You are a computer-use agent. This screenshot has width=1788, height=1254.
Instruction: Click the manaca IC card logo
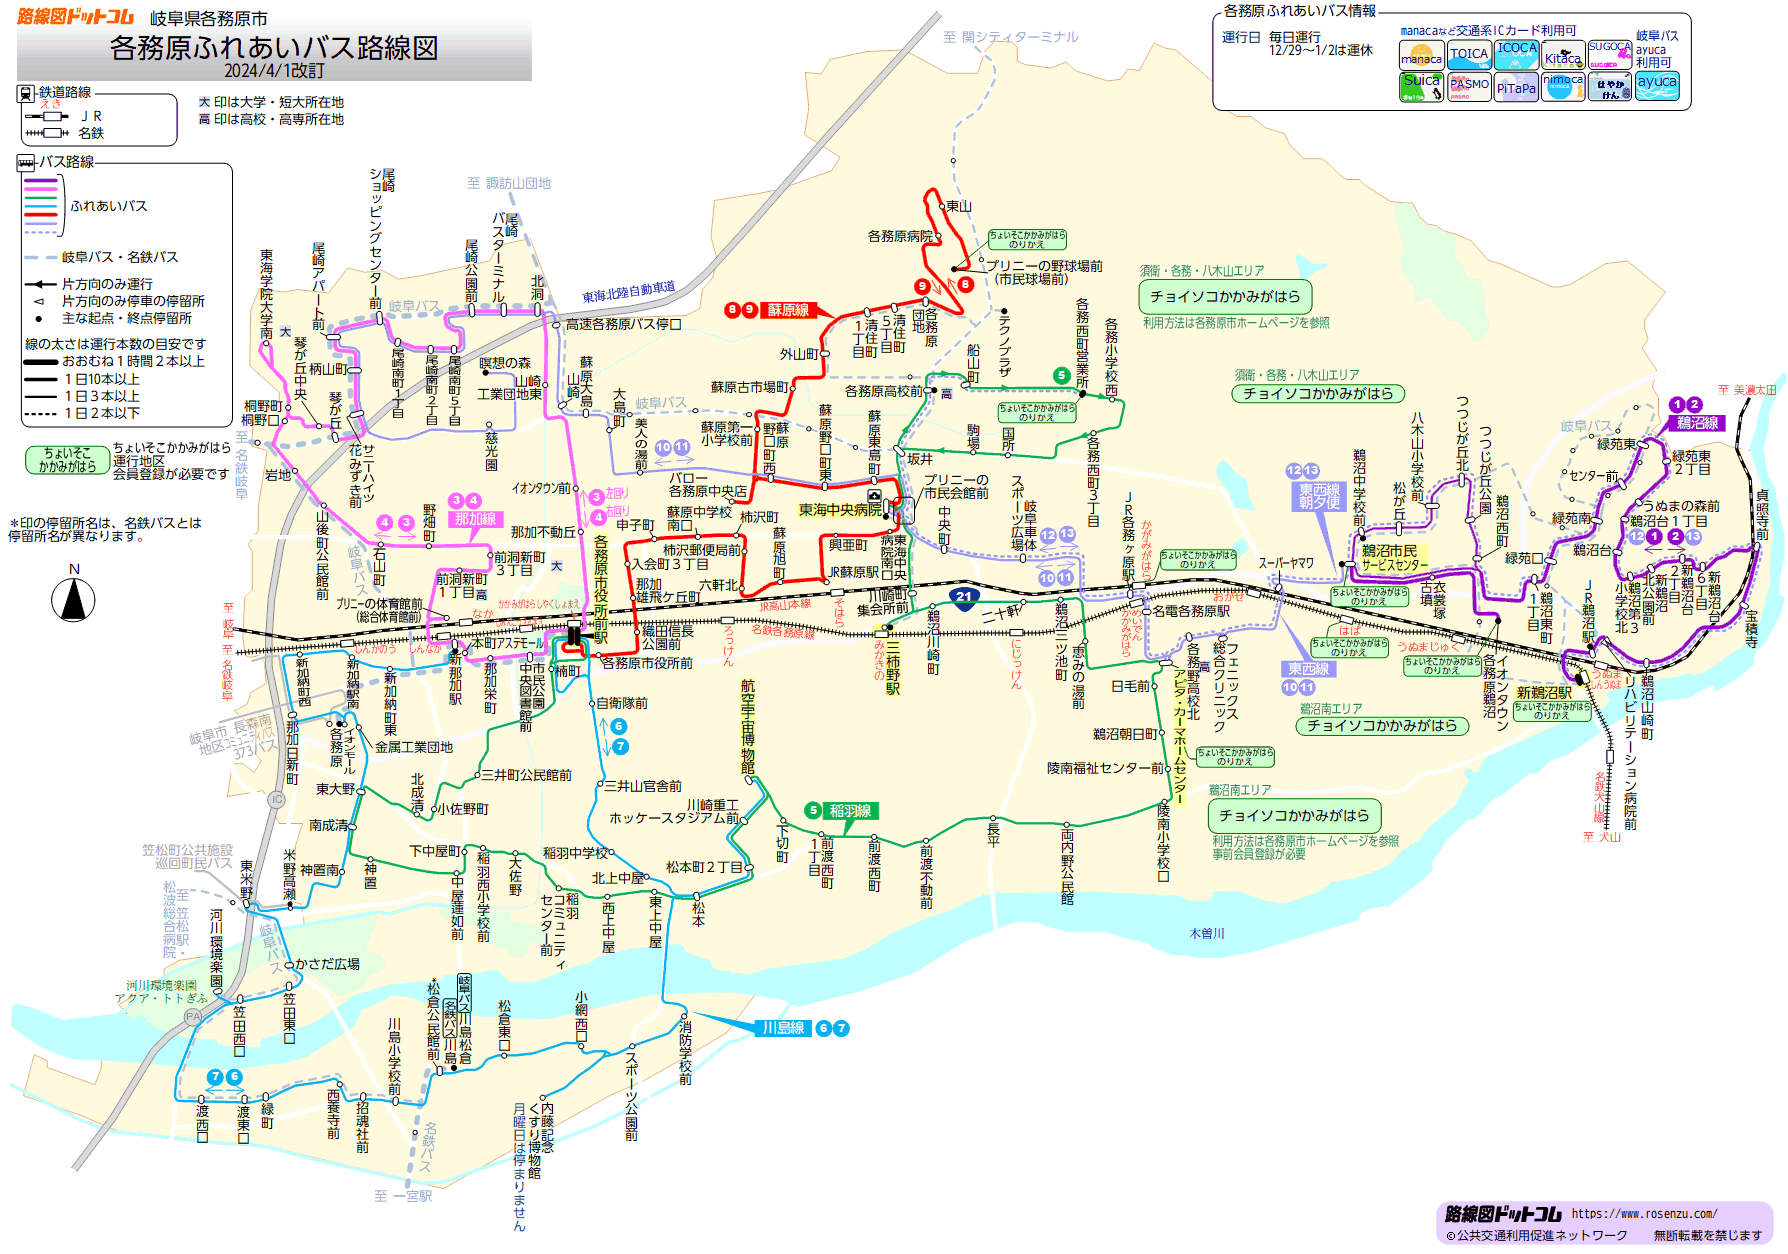(x=1421, y=54)
